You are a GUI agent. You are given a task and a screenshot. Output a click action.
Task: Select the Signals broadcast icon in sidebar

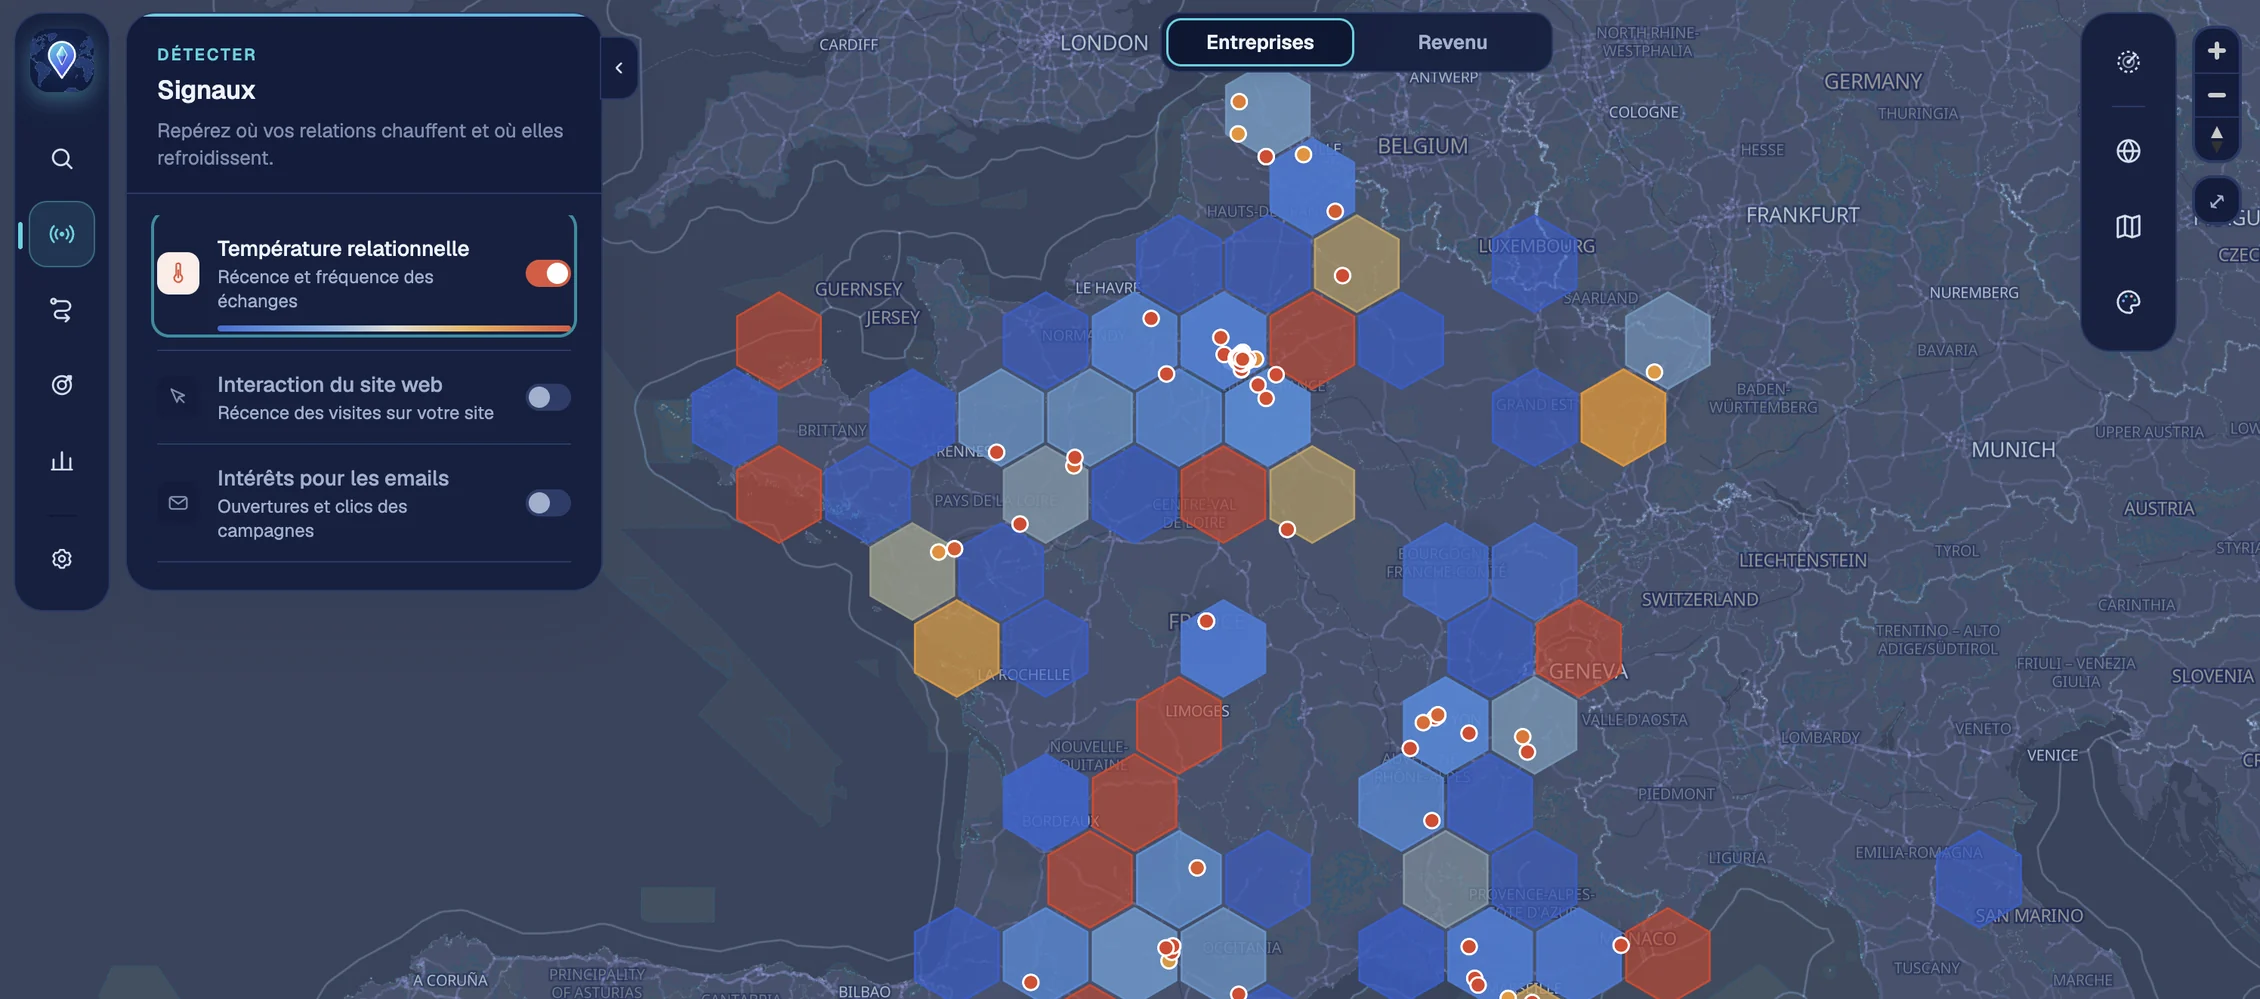[62, 234]
